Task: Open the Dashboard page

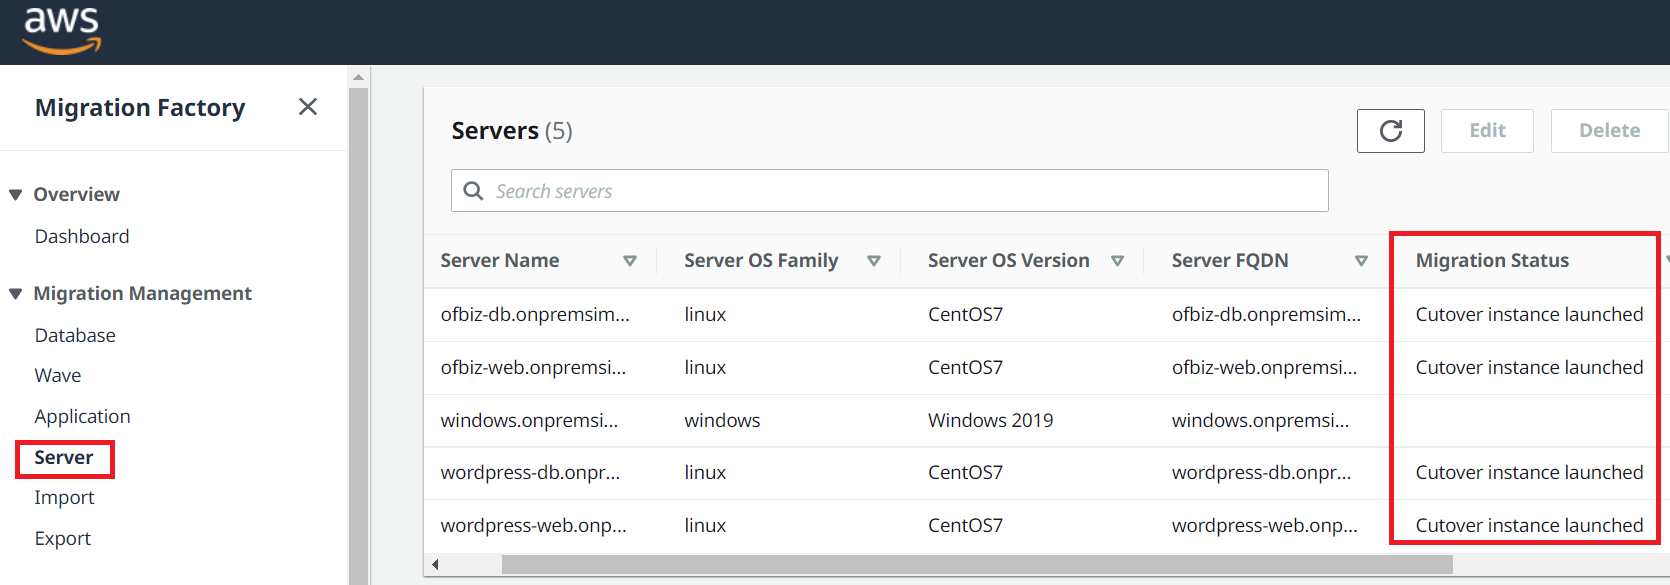Action: [82, 236]
